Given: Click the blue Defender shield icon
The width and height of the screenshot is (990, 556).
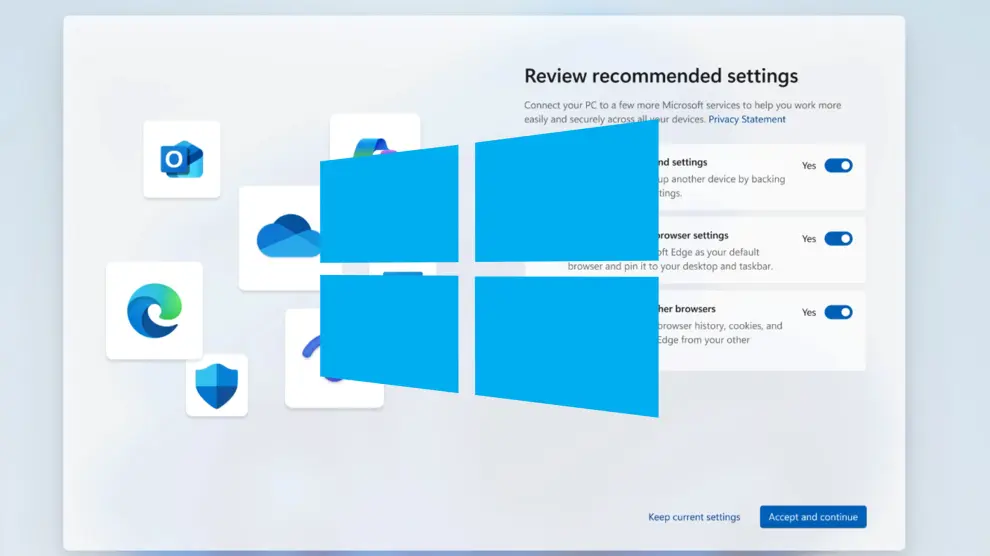Looking at the screenshot, I should pos(216,385).
